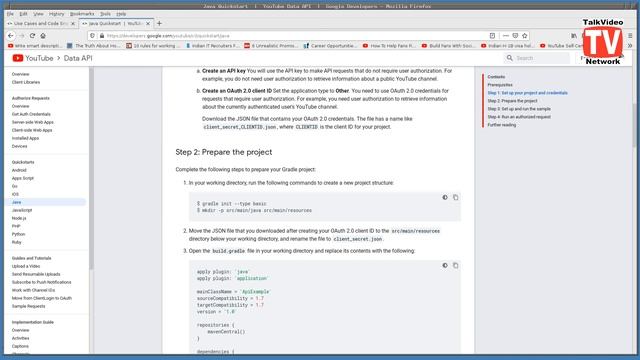
Task: Open 'Build Fans With Soci...' bookmark
Action: pyautogui.click(x=448, y=46)
